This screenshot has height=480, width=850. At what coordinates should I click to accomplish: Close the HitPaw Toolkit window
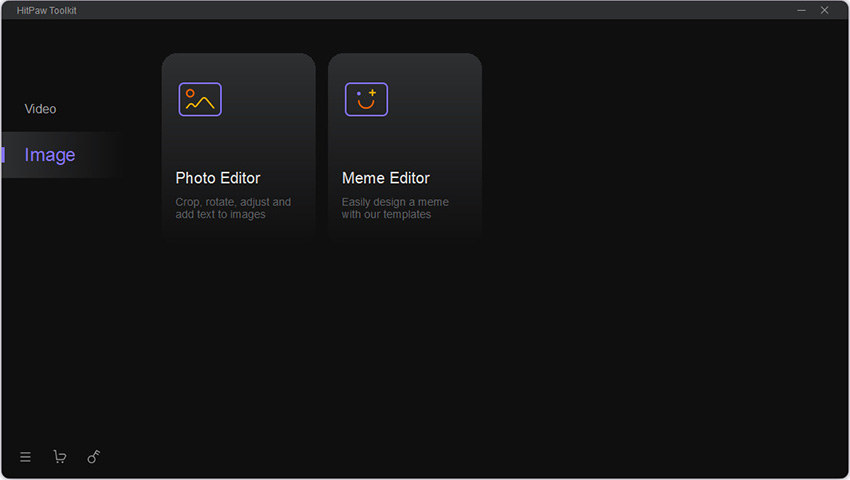click(x=825, y=10)
